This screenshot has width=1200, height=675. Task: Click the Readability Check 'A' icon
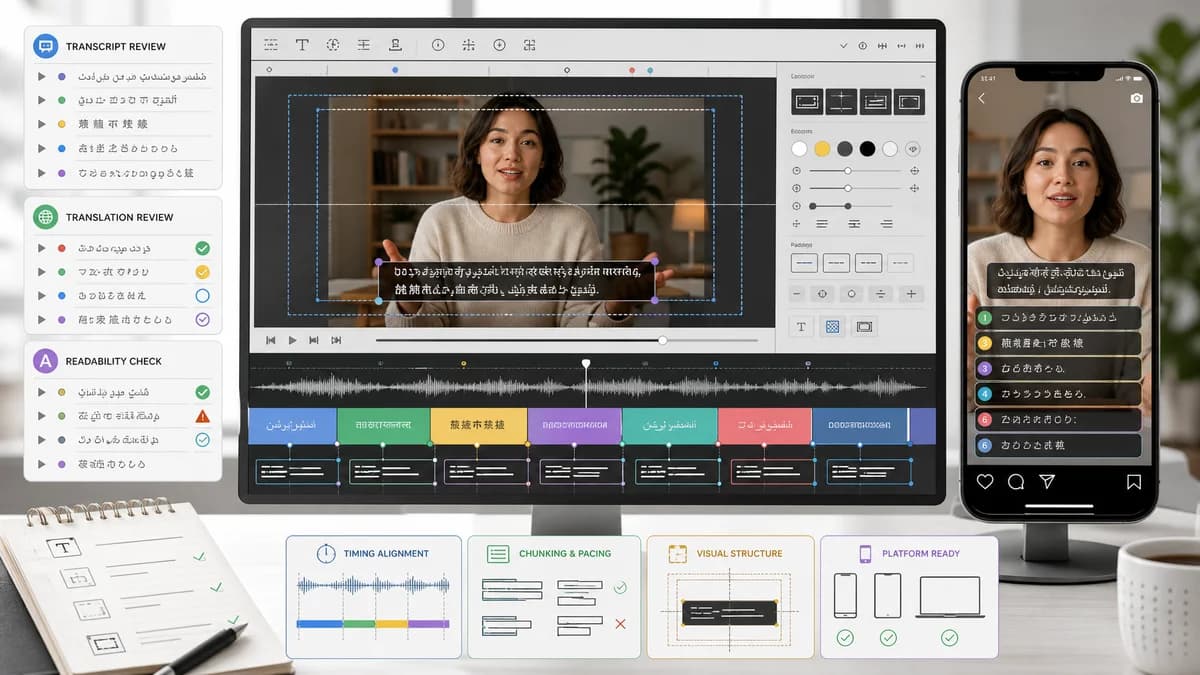[x=45, y=361]
